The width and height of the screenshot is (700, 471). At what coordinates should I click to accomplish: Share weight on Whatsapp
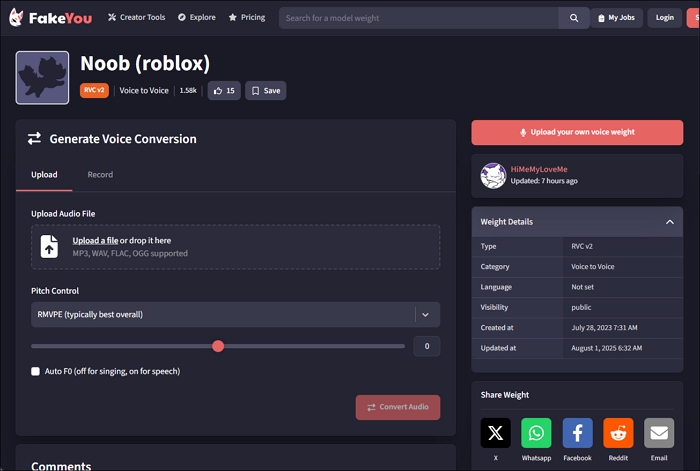click(x=536, y=433)
